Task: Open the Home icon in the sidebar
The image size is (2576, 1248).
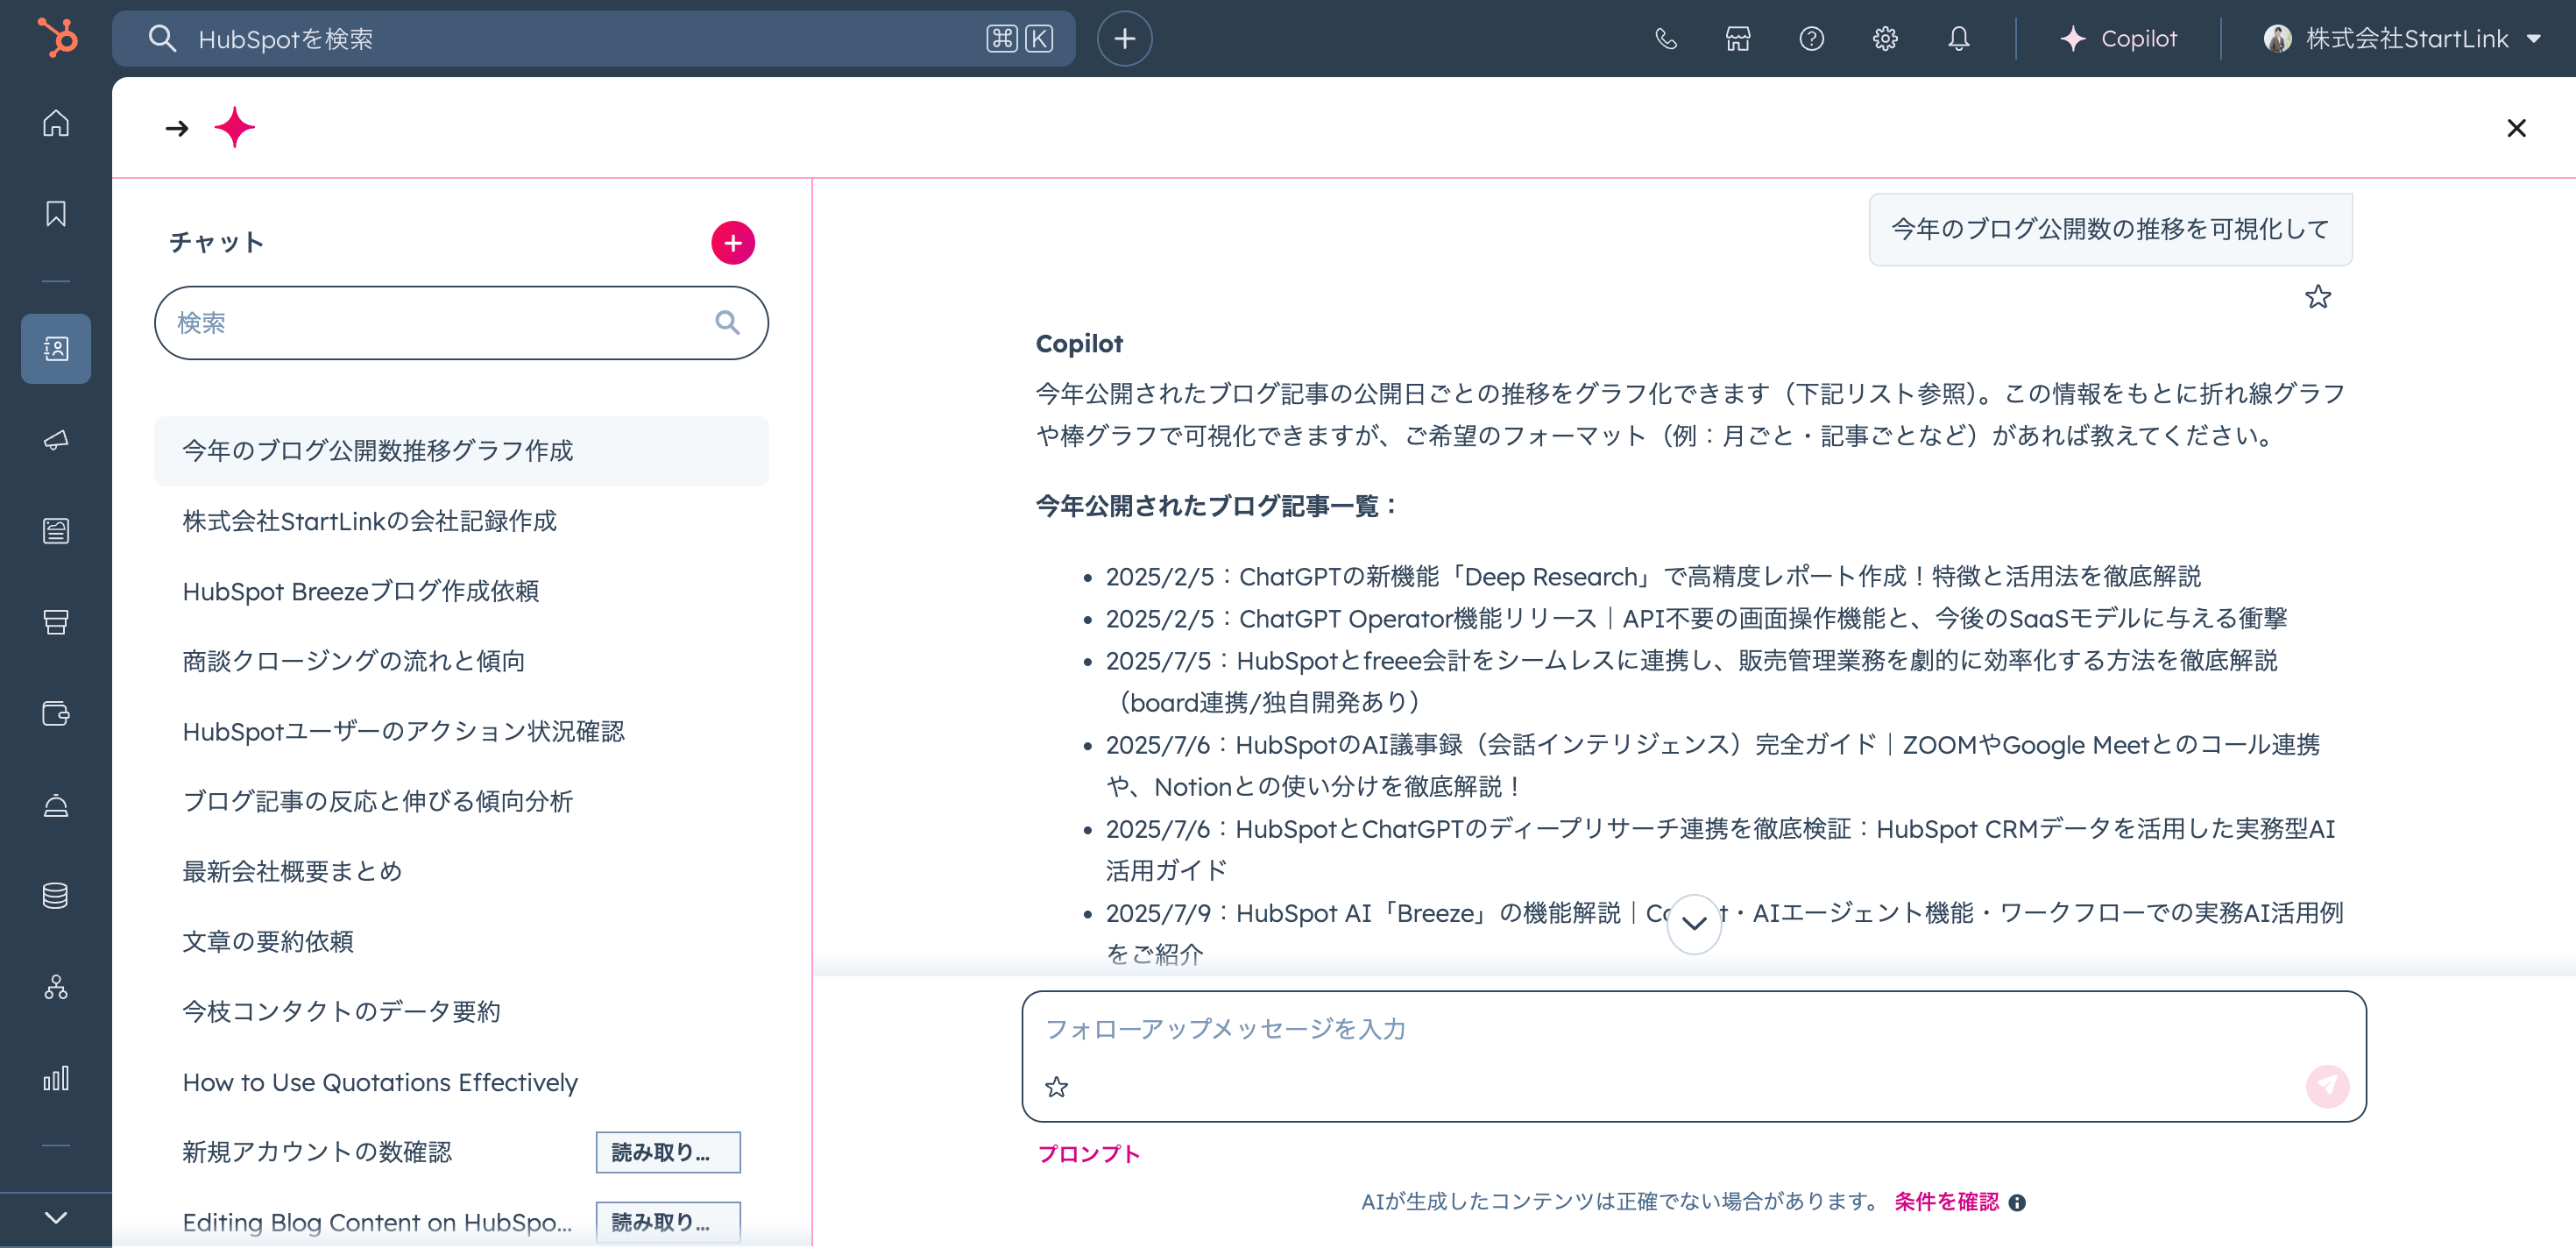Action: tap(55, 123)
